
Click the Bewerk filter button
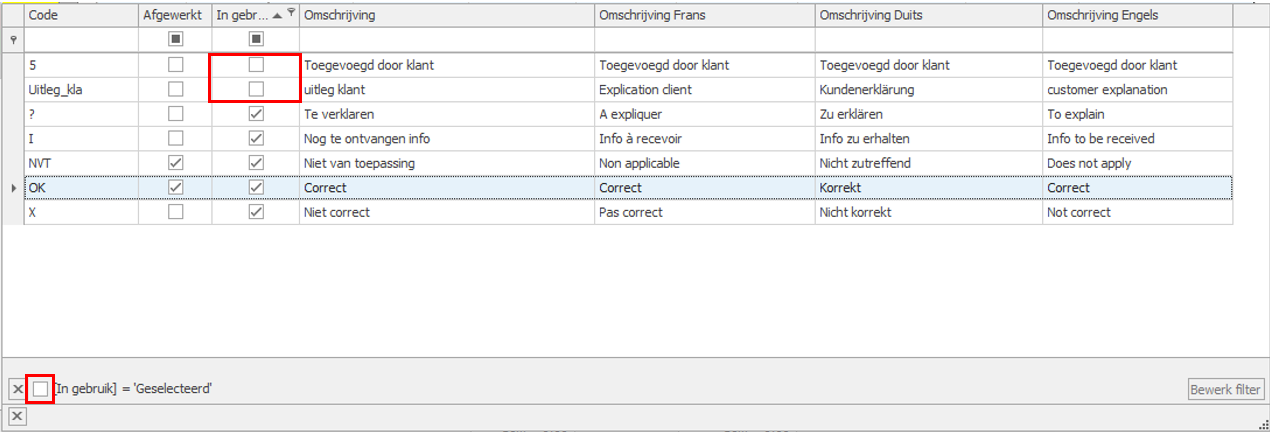pos(1226,389)
